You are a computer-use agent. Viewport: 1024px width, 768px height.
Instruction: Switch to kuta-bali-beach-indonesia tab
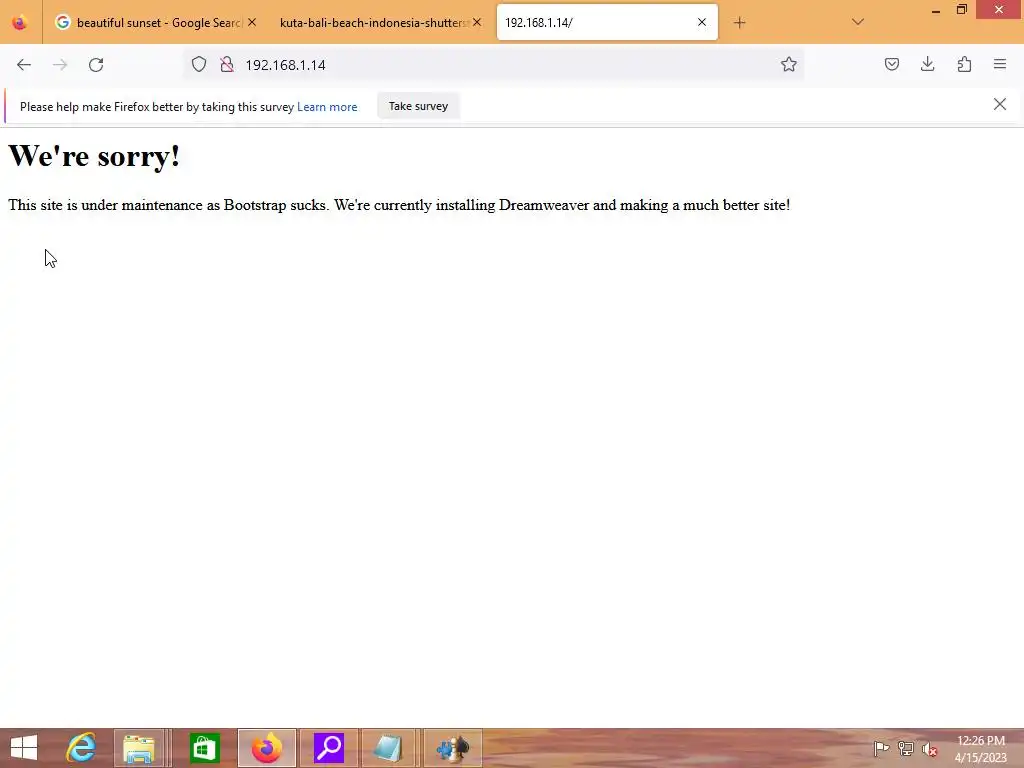point(381,23)
